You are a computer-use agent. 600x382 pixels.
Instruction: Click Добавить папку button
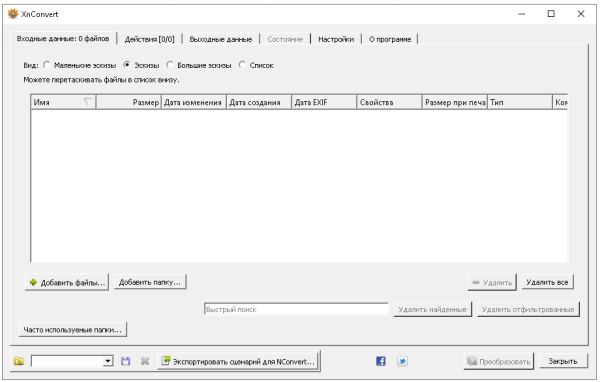pos(150,282)
